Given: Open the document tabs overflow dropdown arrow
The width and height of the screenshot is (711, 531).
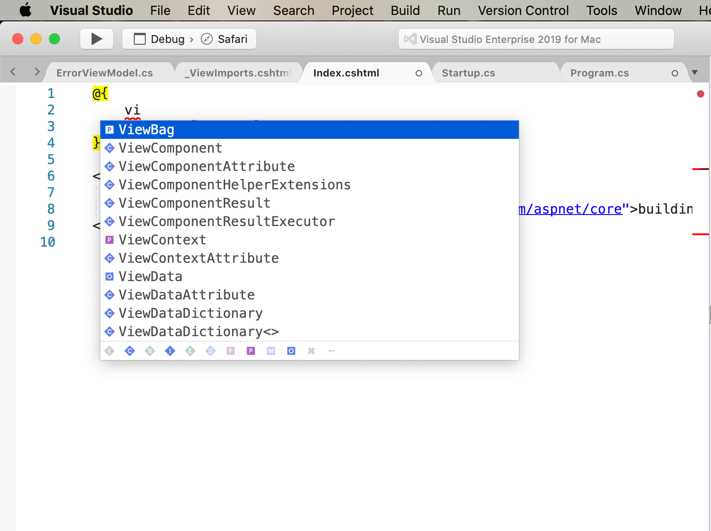Looking at the screenshot, I should tap(695, 73).
